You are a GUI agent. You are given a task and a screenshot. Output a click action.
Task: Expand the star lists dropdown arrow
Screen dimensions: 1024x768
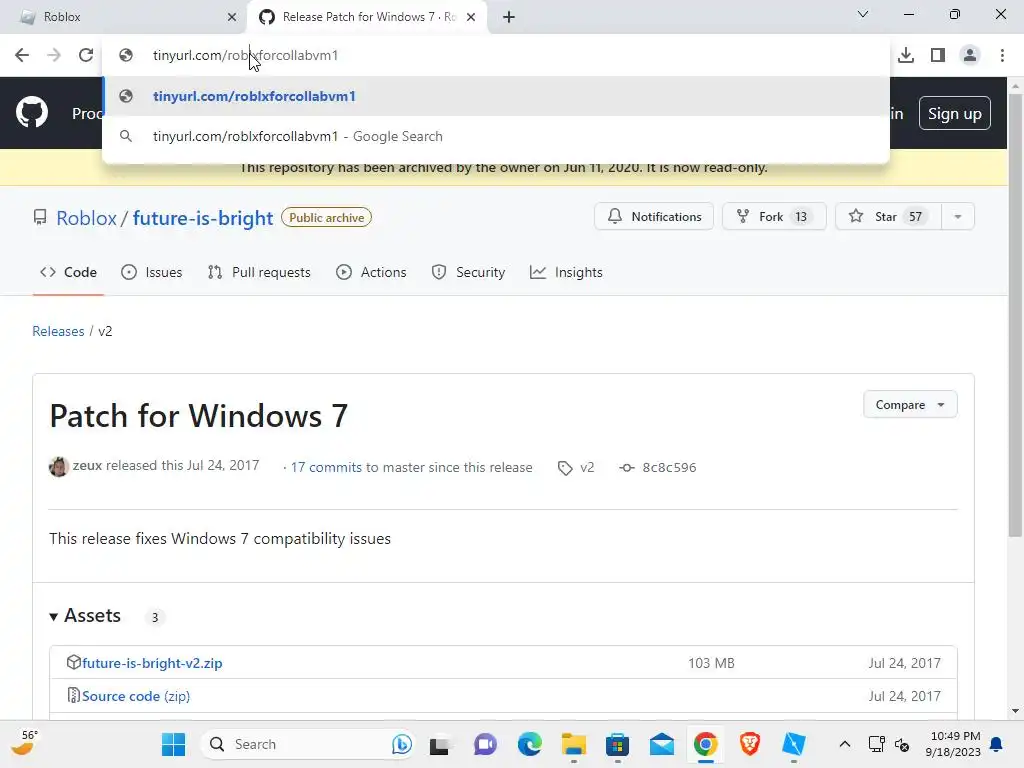point(958,216)
